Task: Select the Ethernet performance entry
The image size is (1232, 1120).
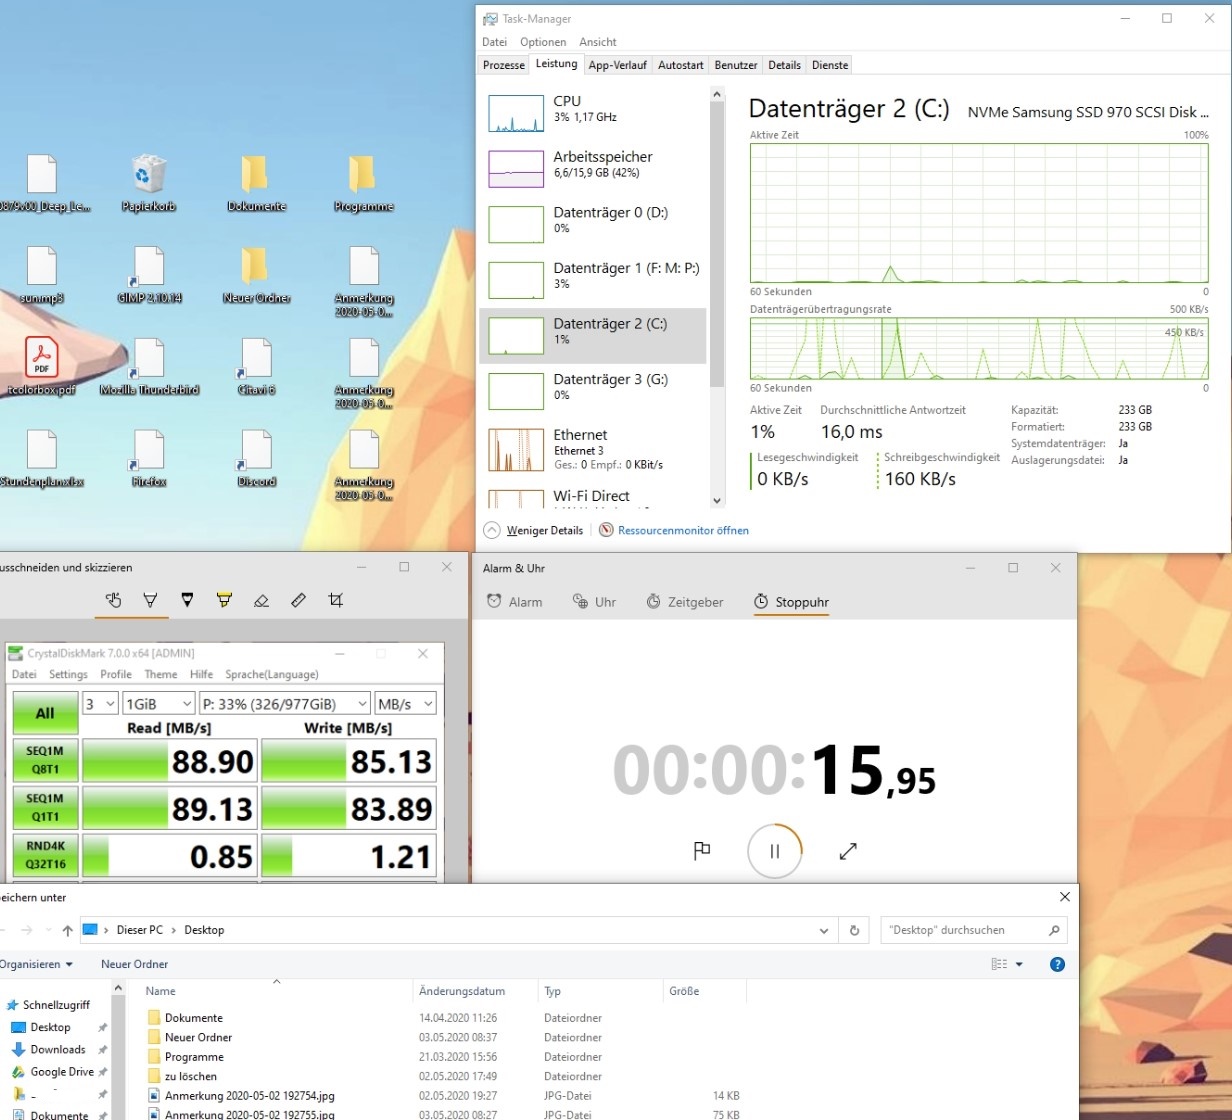Action: pyautogui.click(x=593, y=449)
